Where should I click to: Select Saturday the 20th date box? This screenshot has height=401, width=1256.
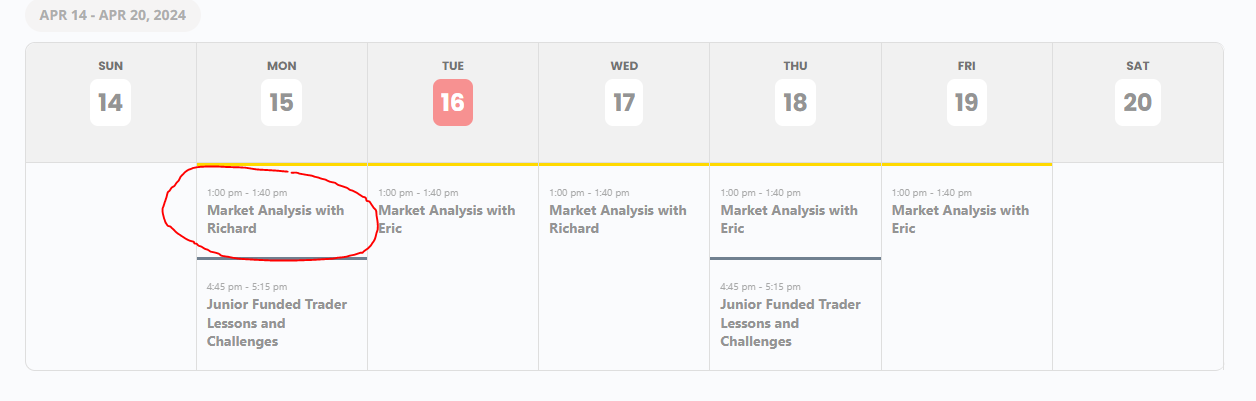coord(1138,102)
